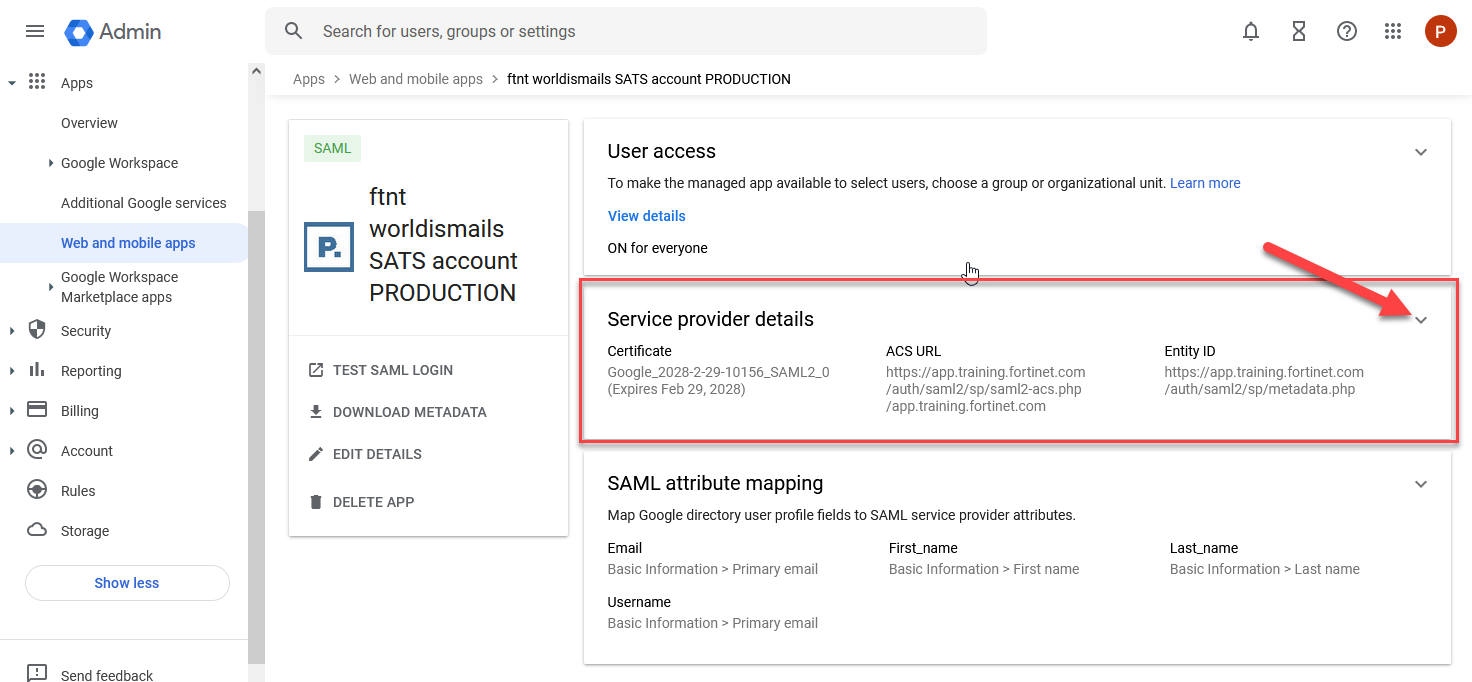
Task: Click the Apps breadcrumb link
Action: 309,79
